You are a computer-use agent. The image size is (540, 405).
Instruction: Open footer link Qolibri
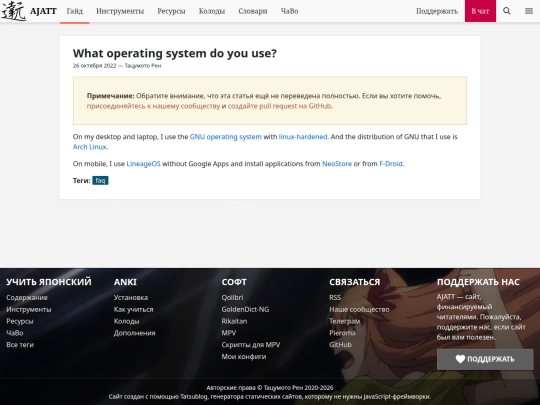tap(232, 298)
